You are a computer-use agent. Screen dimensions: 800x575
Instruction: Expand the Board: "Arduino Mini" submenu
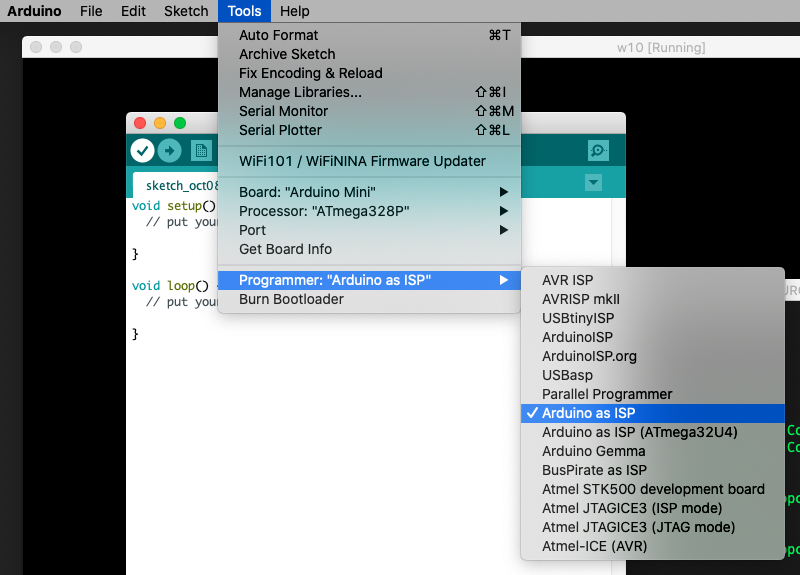click(369, 192)
